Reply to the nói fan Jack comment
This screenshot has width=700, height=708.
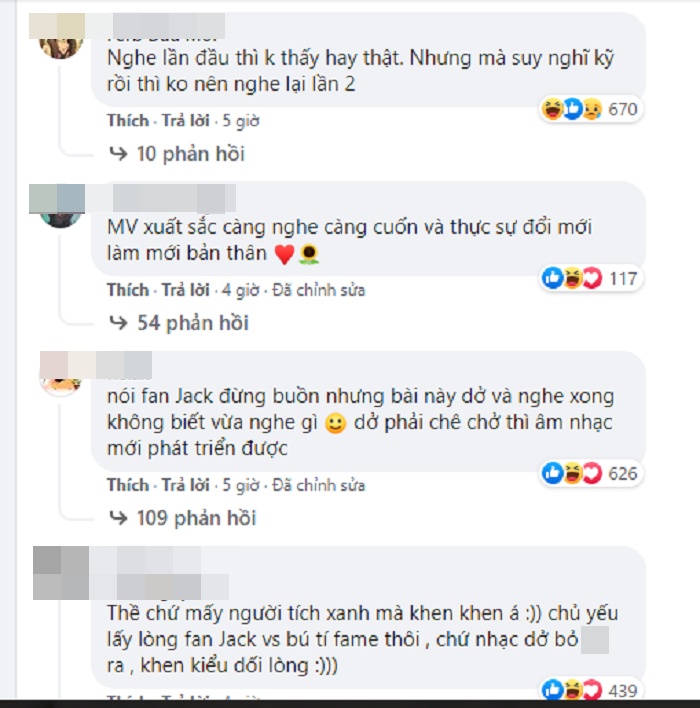point(186,485)
